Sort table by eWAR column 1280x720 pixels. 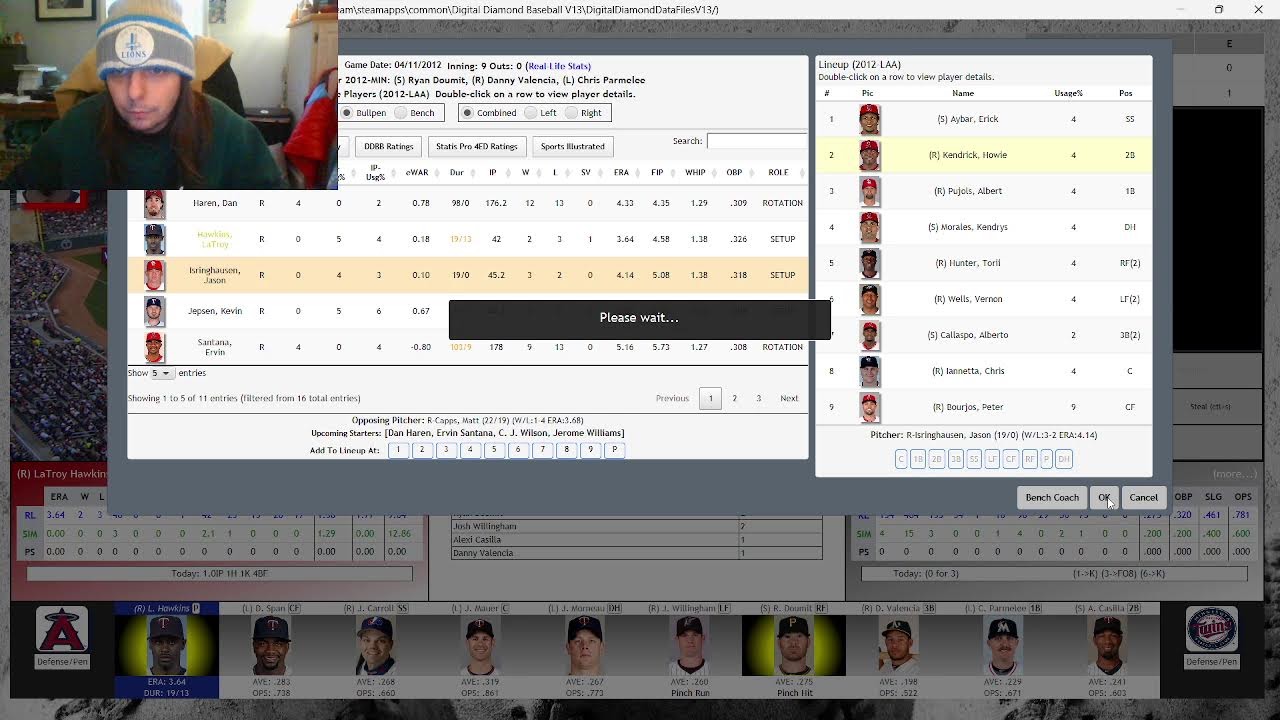click(416, 172)
